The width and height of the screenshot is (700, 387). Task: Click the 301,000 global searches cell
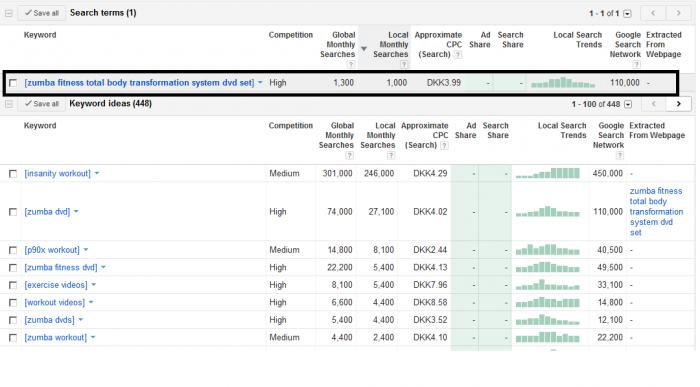338,173
